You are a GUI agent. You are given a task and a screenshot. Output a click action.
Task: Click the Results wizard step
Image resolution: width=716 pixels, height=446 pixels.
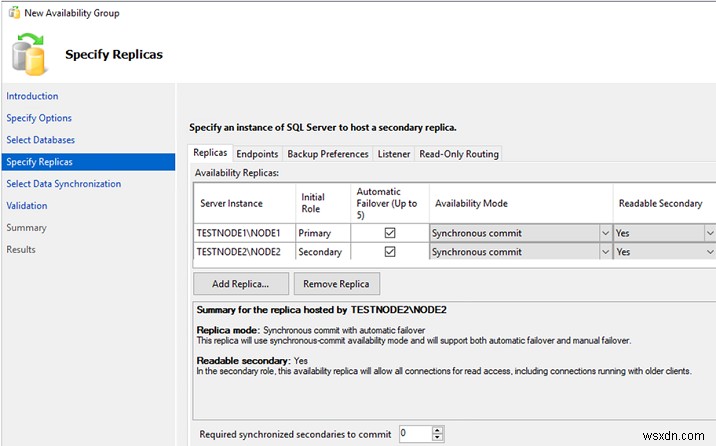[x=21, y=250]
